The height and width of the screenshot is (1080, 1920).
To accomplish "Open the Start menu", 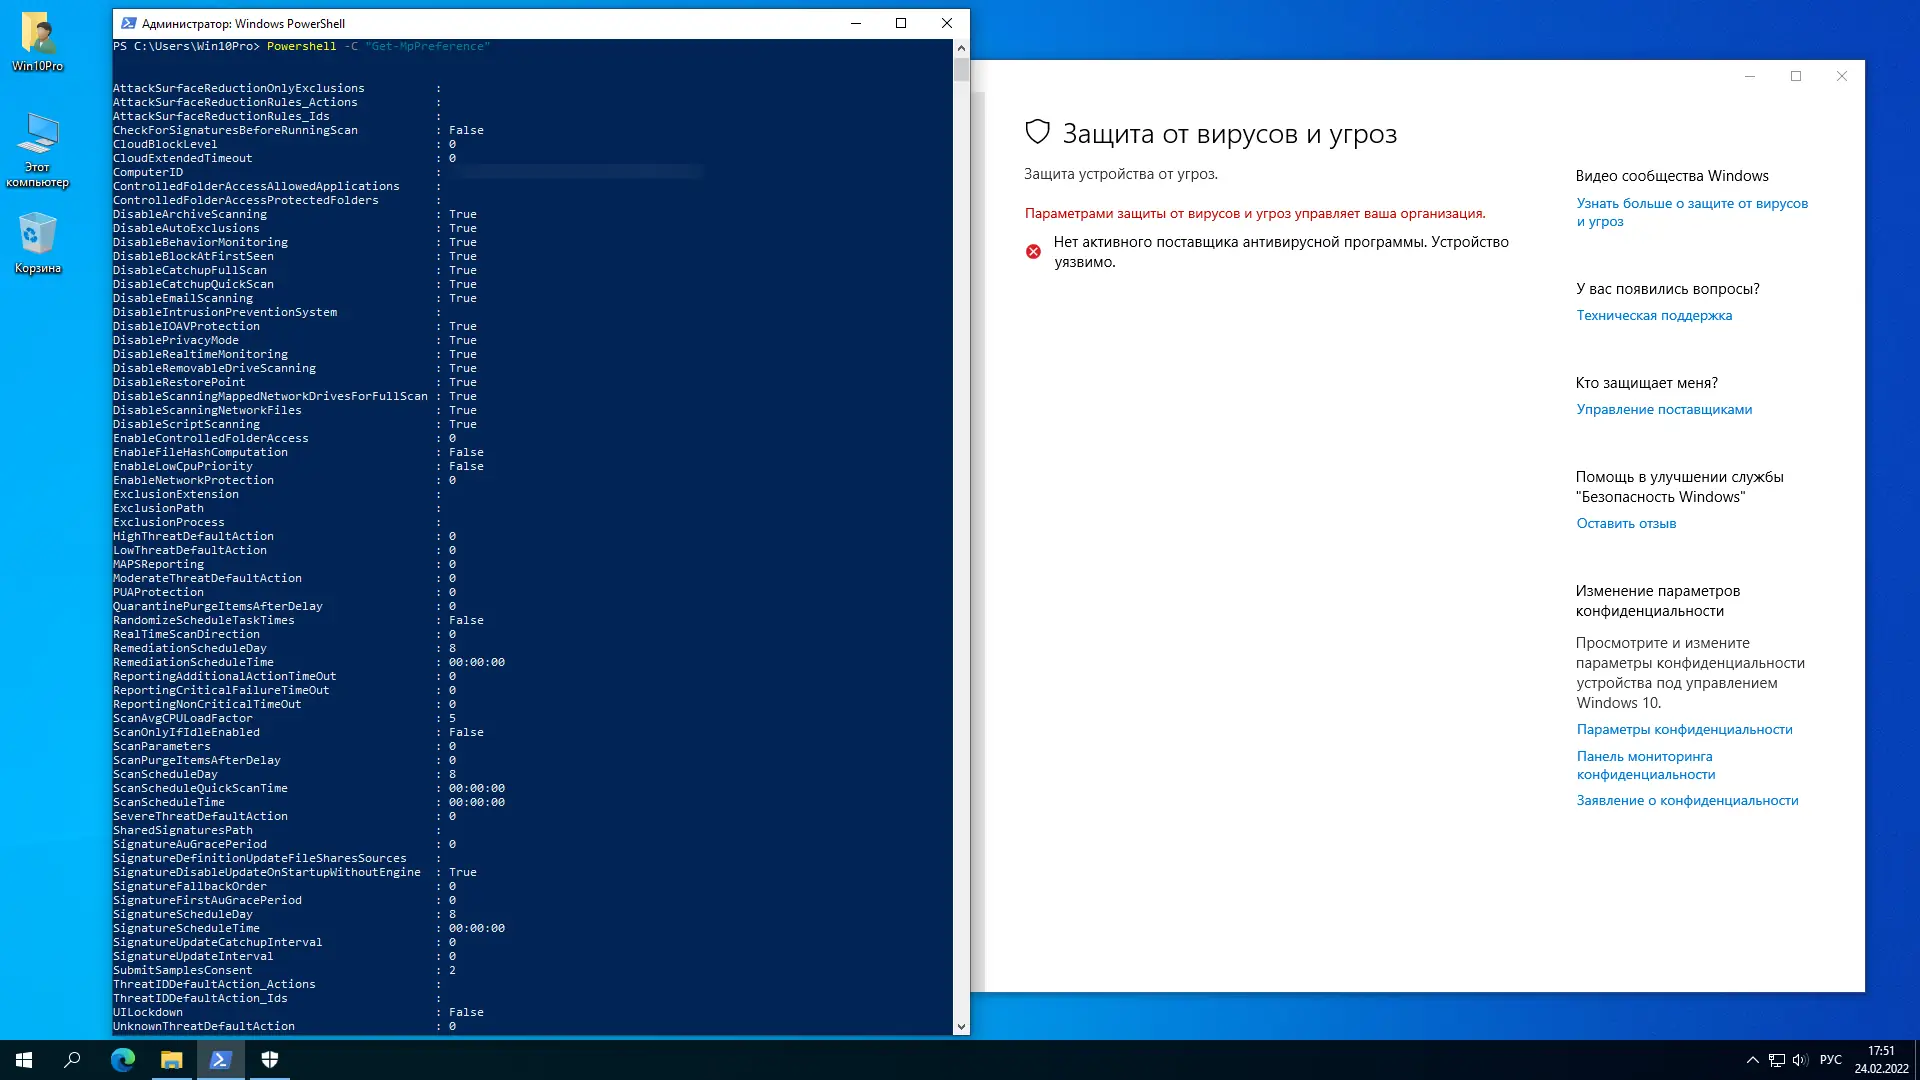I will coord(24,1060).
